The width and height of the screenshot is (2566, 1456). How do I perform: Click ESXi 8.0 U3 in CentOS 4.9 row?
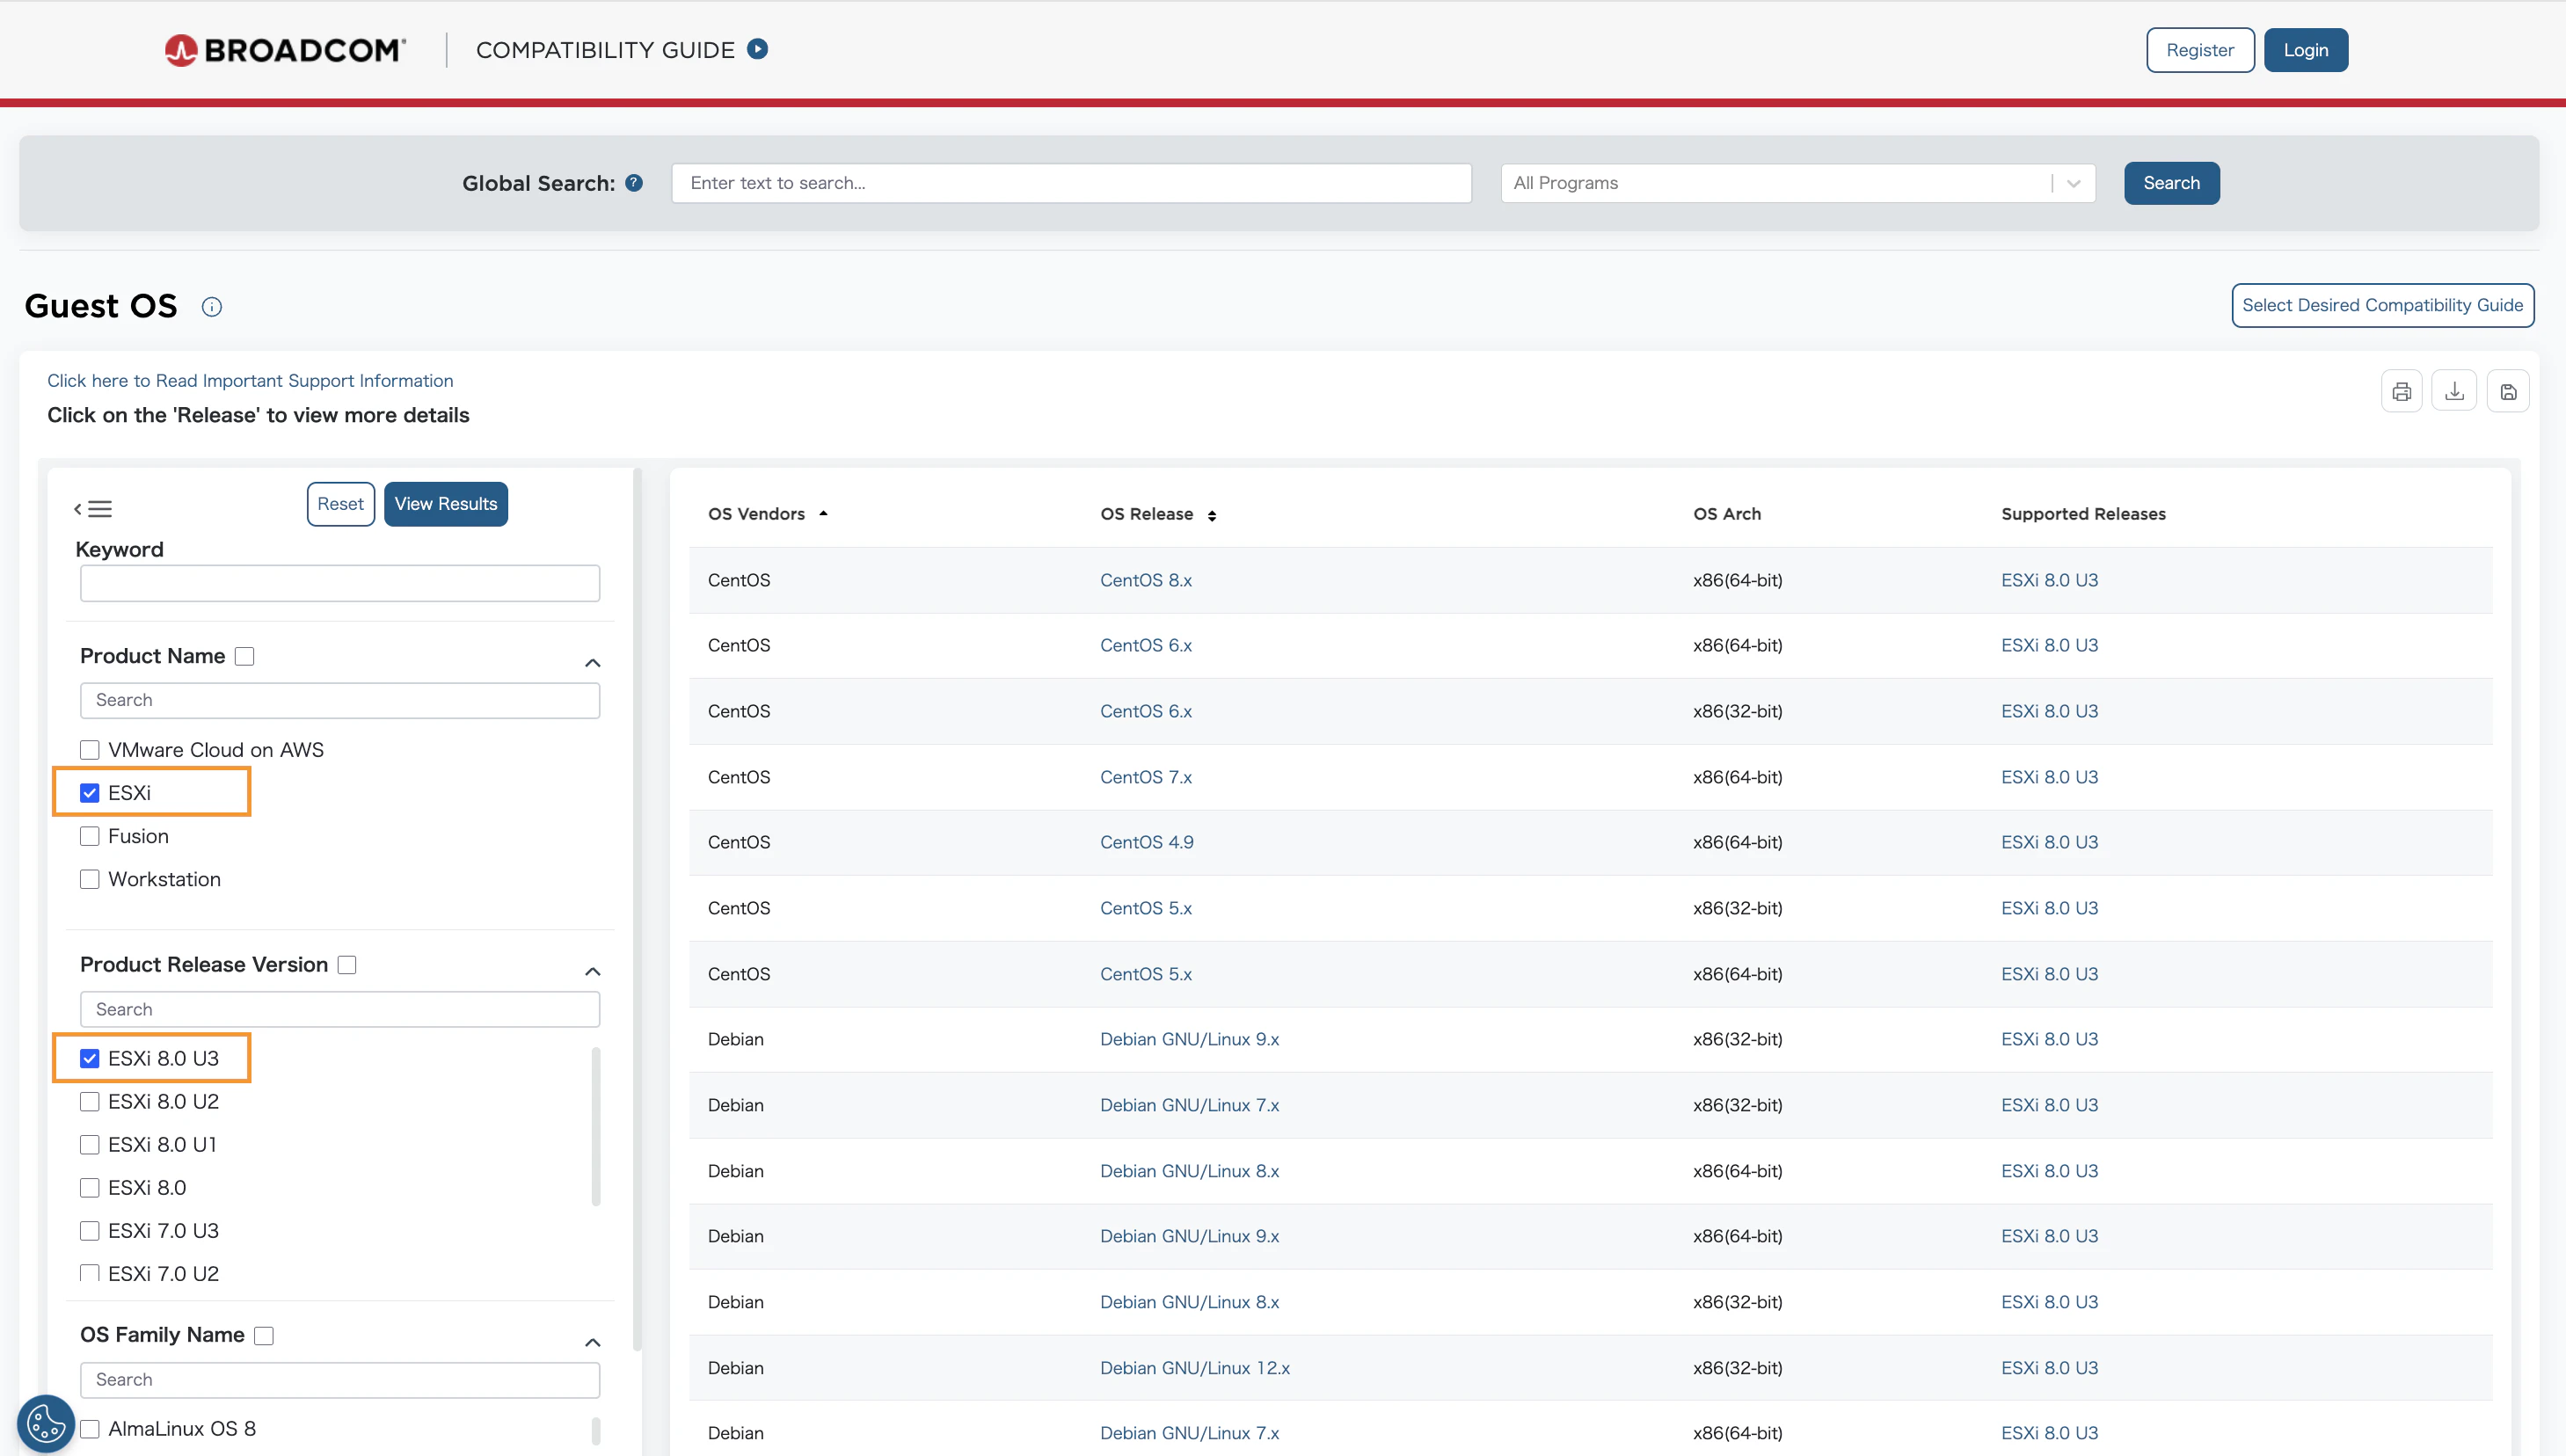click(x=2049, y=842)
